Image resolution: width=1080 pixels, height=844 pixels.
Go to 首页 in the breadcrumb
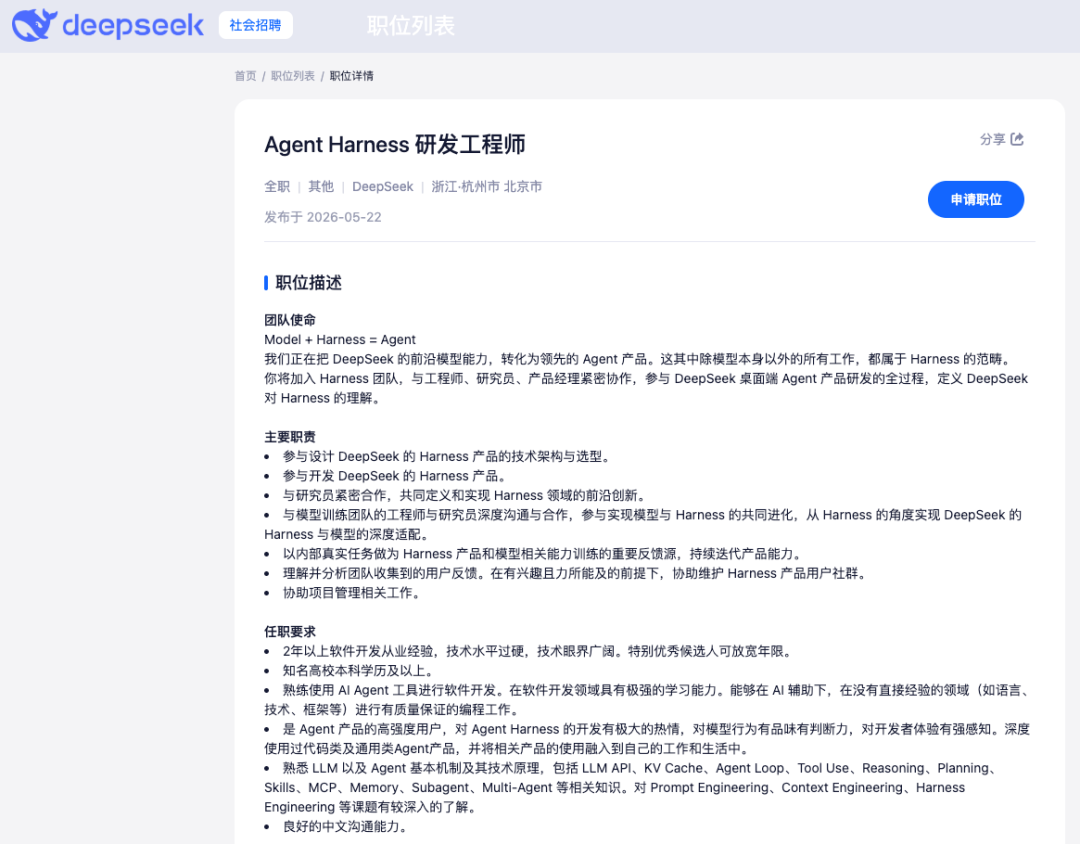pyautogui.click(x=245, y=76)
